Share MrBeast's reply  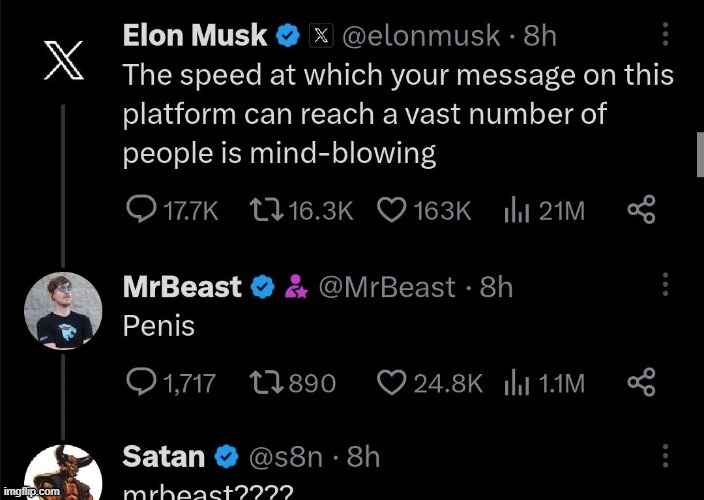click(x=640, y=382)
